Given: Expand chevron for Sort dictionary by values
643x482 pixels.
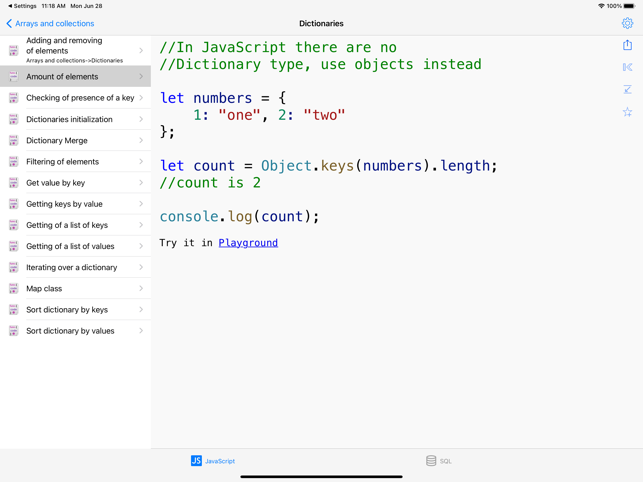Looking at the screenshot, I should (141, 331).
